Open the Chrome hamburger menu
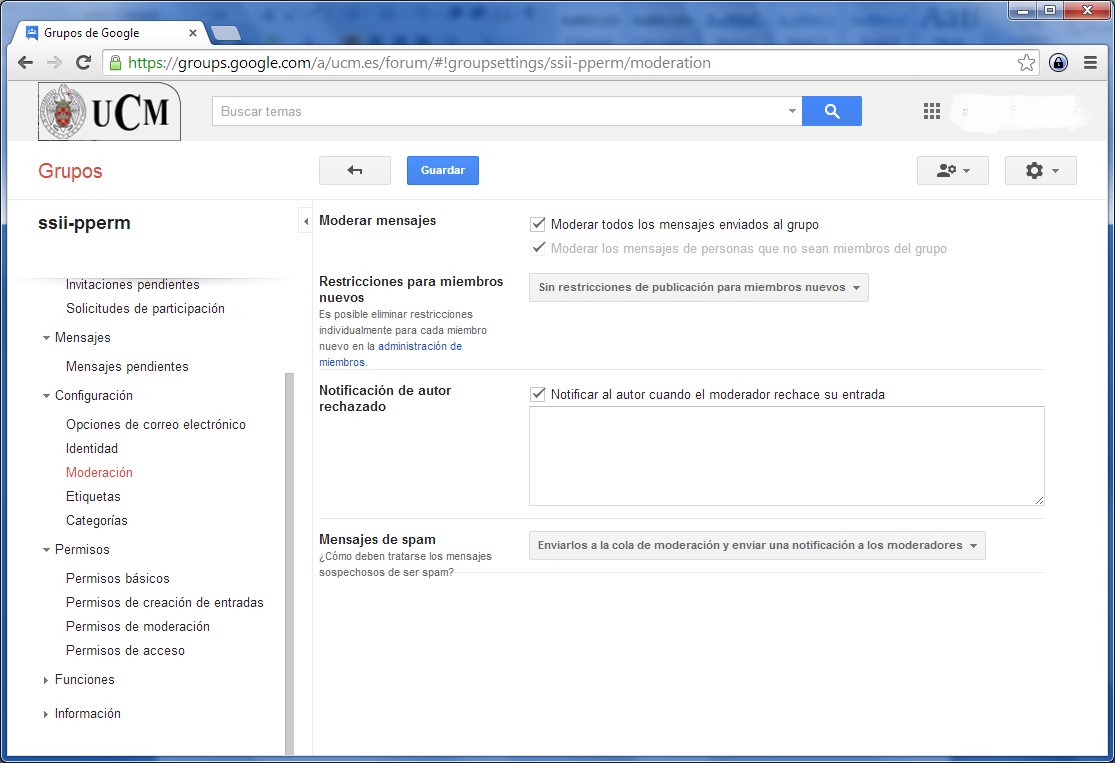The width and height of the screenshot is (1115, 763). coord(1090,63)
